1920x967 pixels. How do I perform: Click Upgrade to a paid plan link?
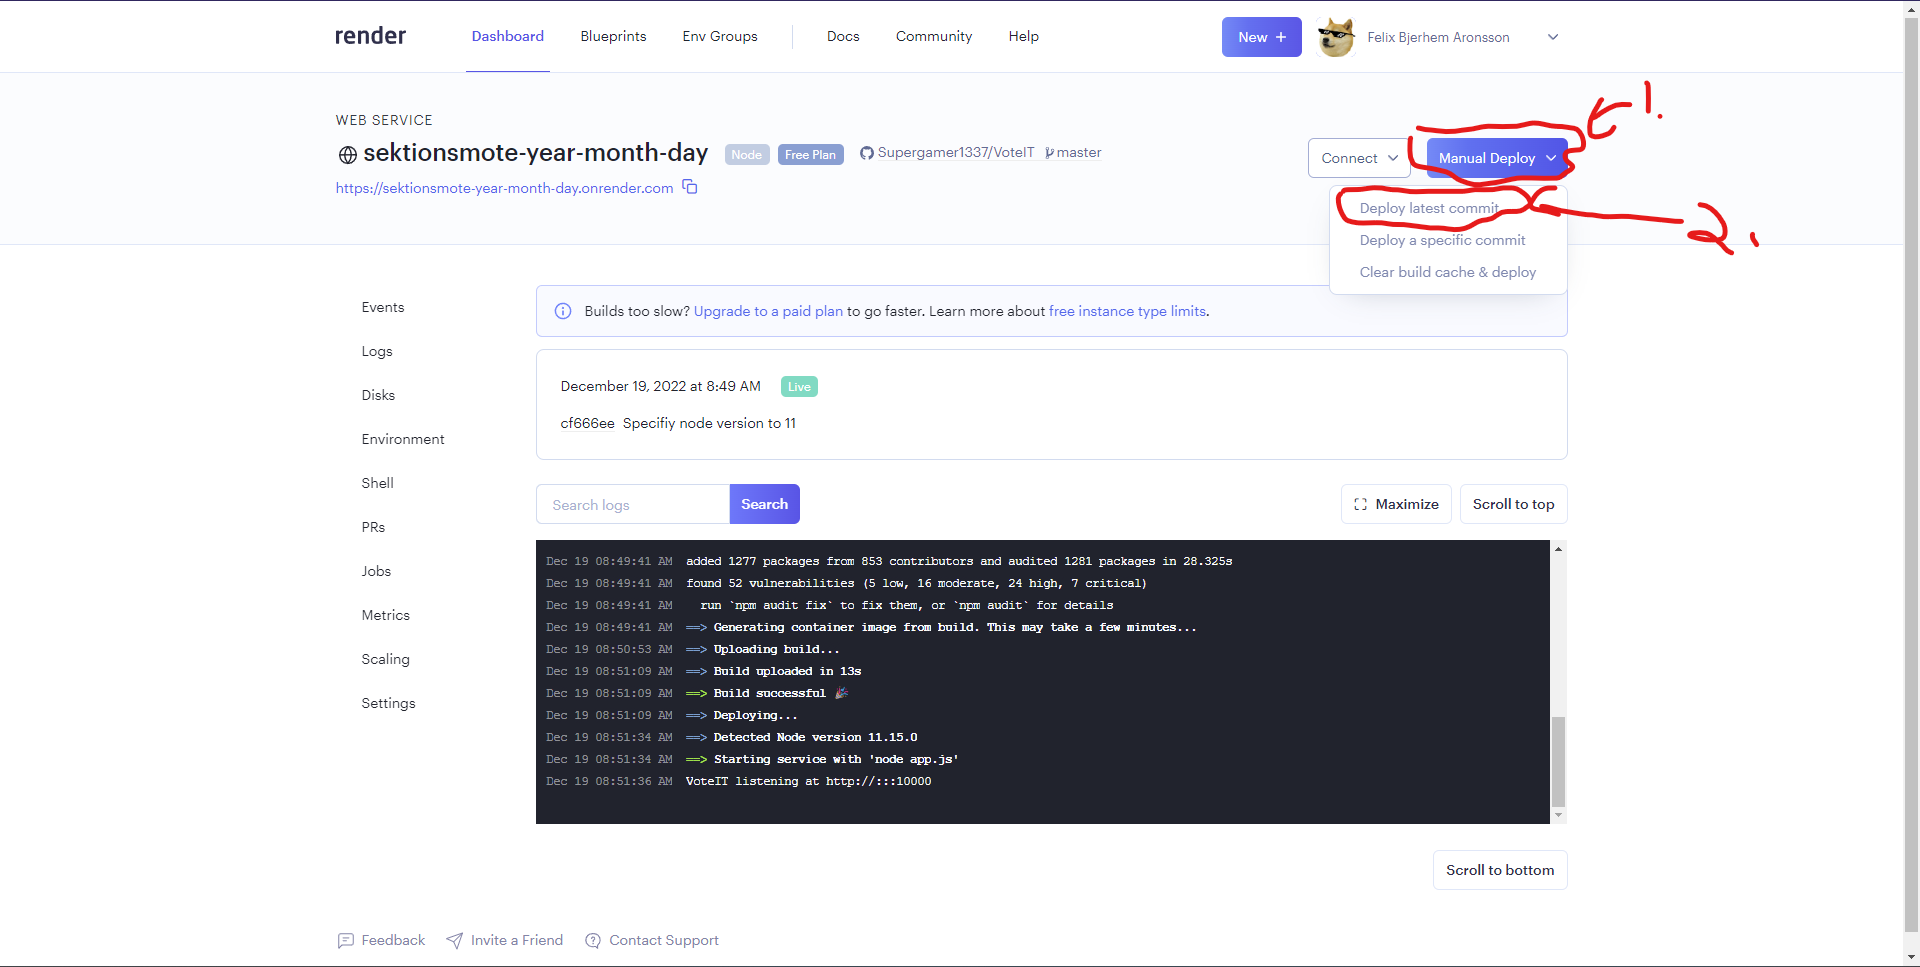(x=768, y=311)
